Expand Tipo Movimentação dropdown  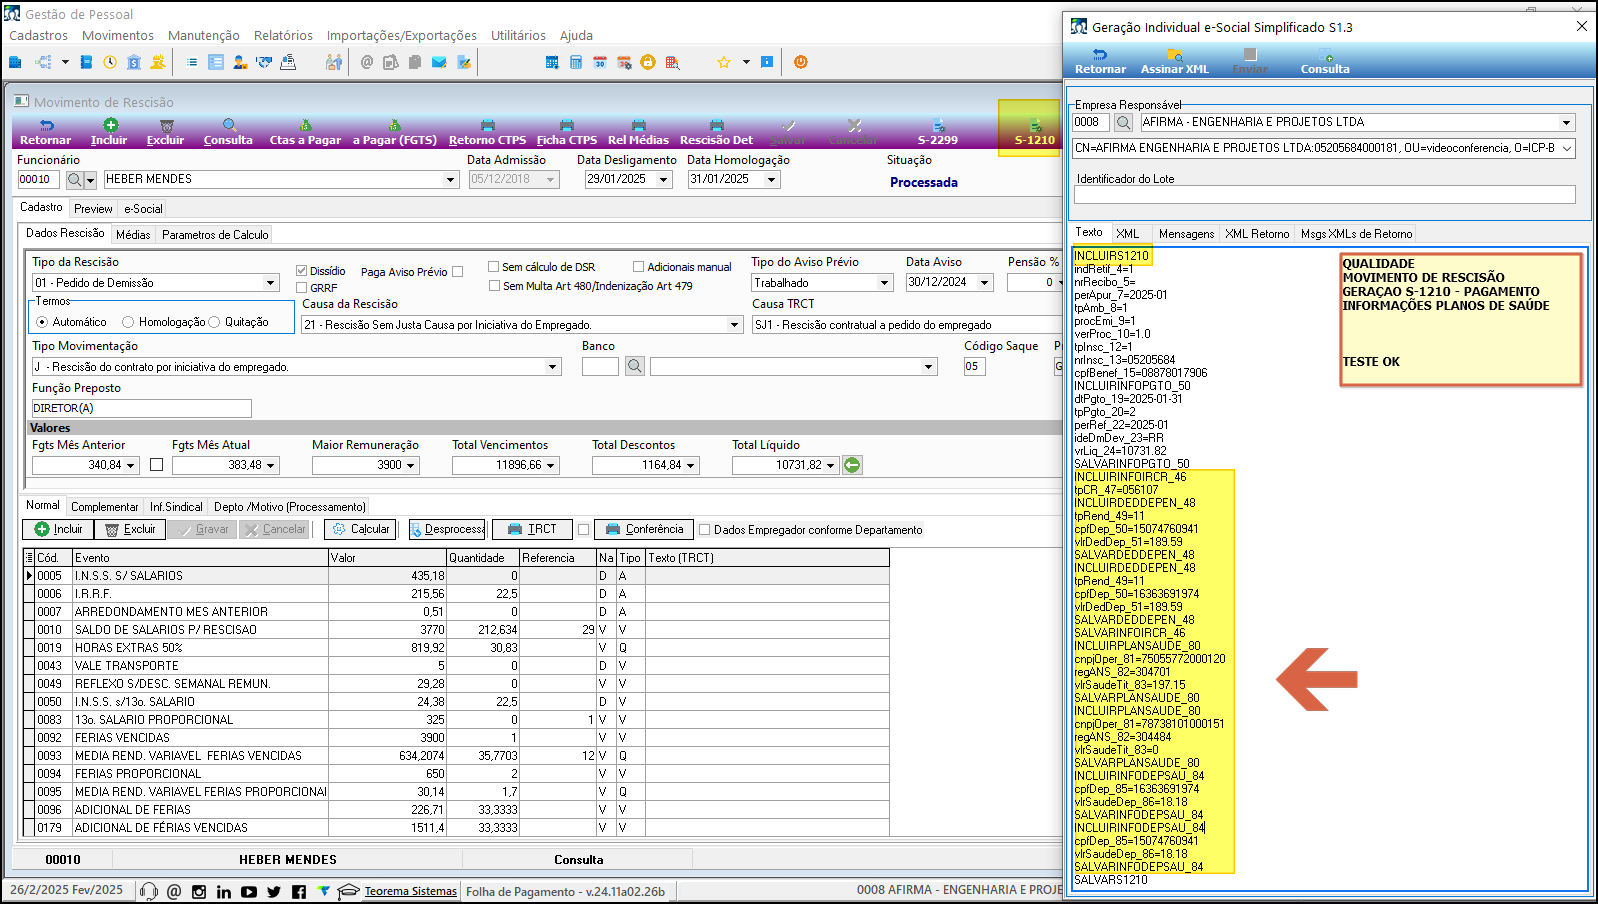tap(552, 367)
